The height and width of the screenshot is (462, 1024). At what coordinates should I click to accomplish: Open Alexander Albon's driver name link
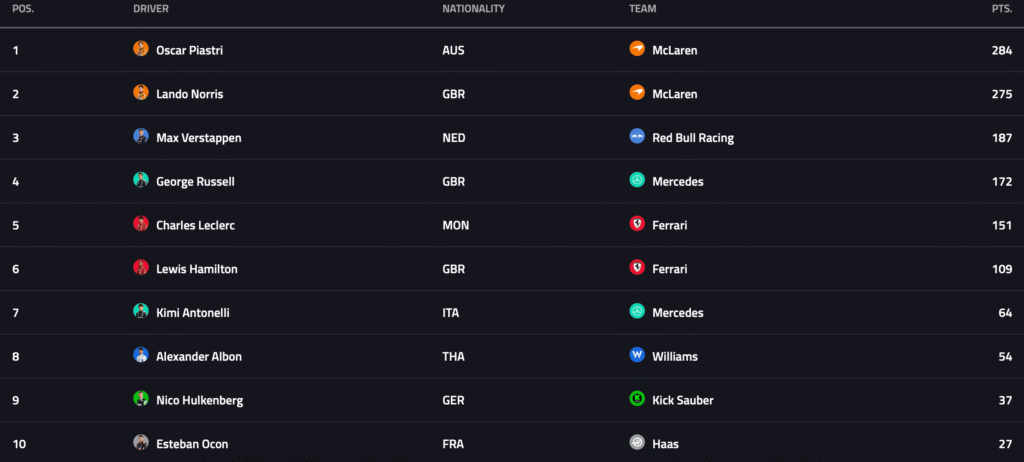pyautogui.click(x=198, y=356)
